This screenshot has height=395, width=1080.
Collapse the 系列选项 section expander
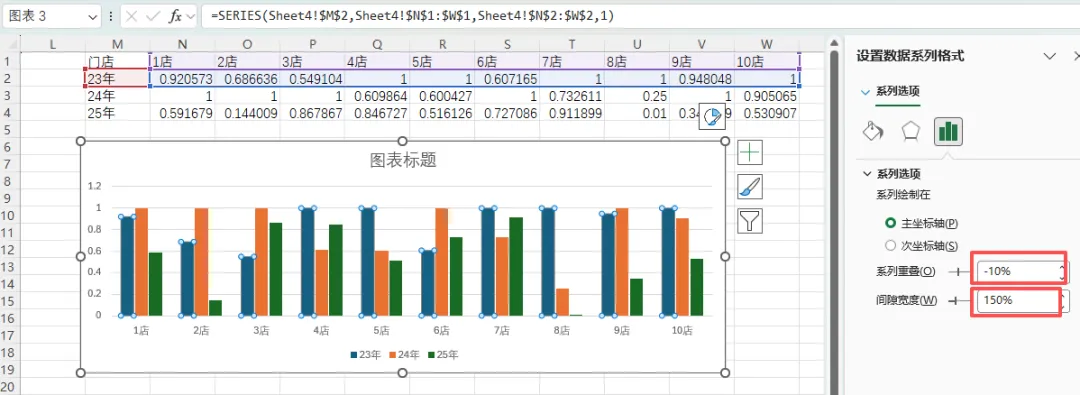pos(866,174)
